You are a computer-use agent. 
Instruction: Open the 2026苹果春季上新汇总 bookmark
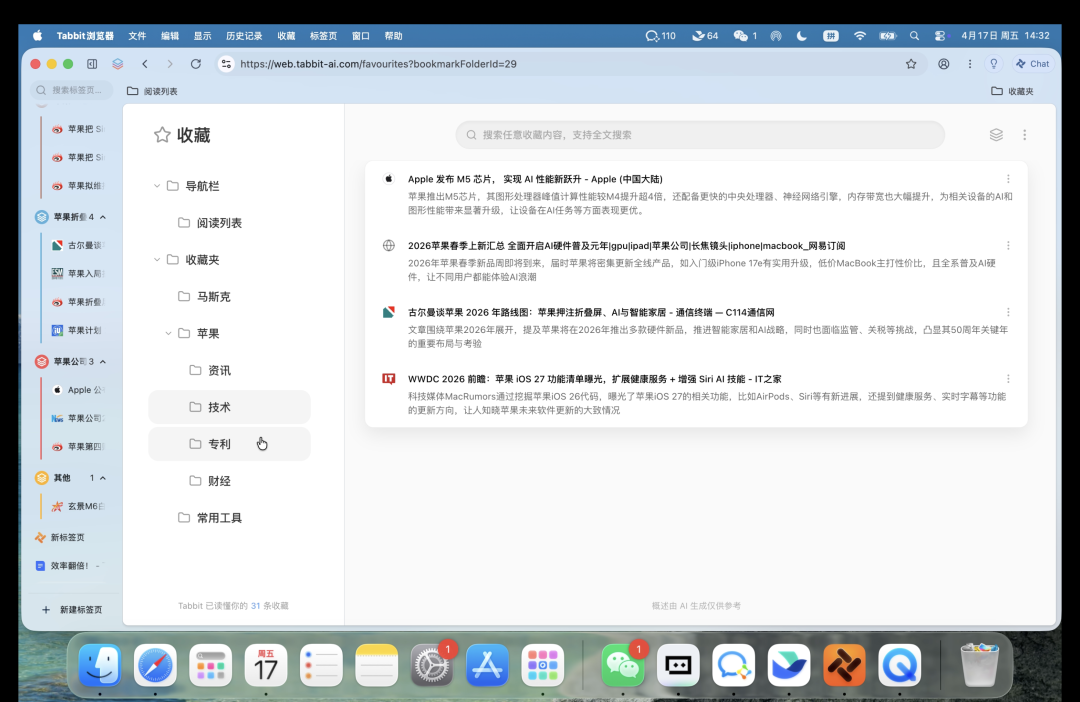(626, 246)
